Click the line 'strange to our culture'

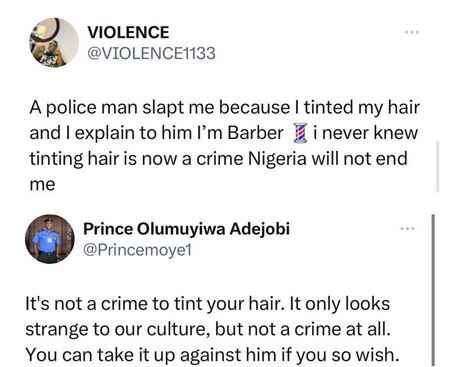(x=118, y=329)
